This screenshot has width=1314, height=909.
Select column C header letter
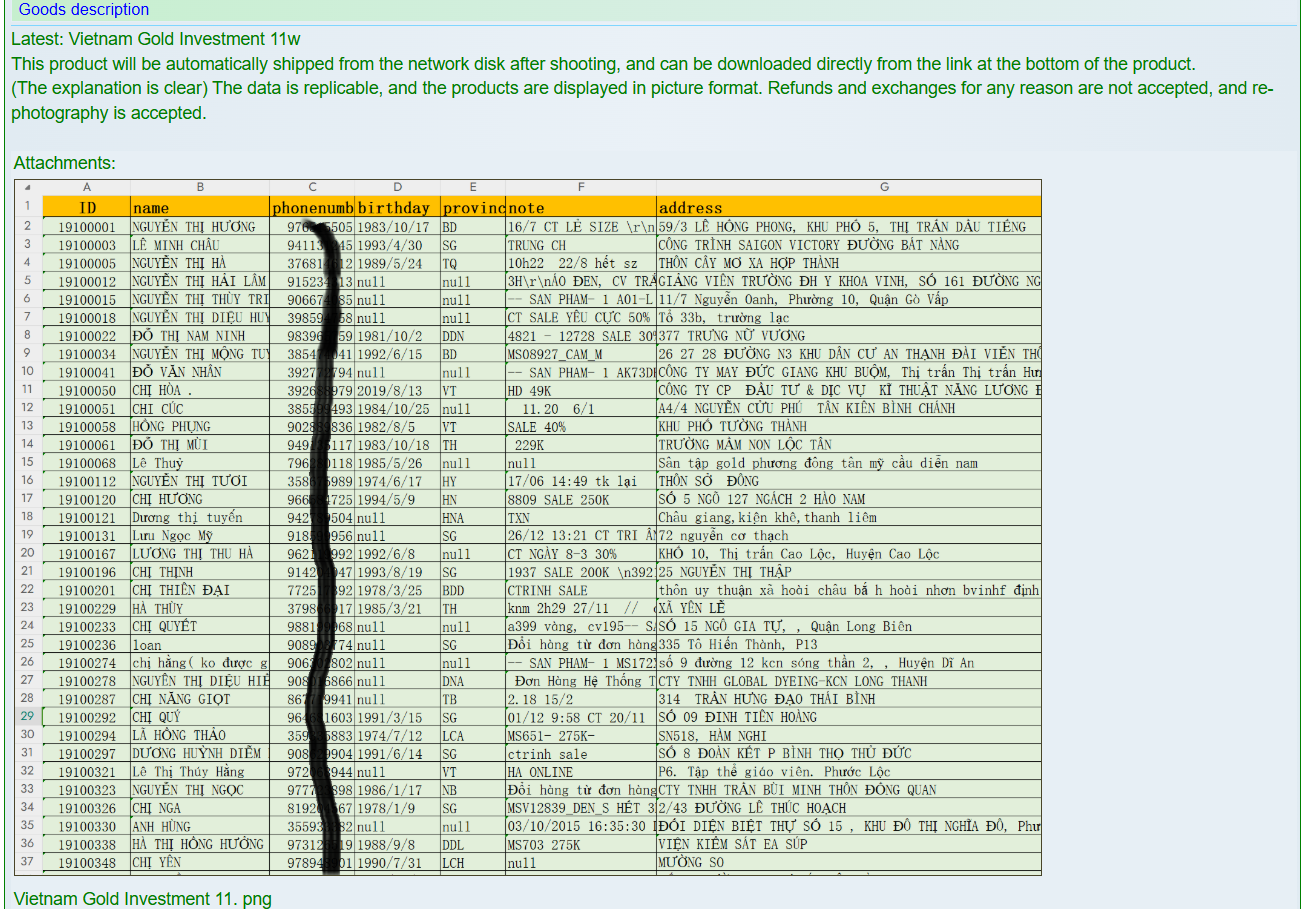(312, 187)
